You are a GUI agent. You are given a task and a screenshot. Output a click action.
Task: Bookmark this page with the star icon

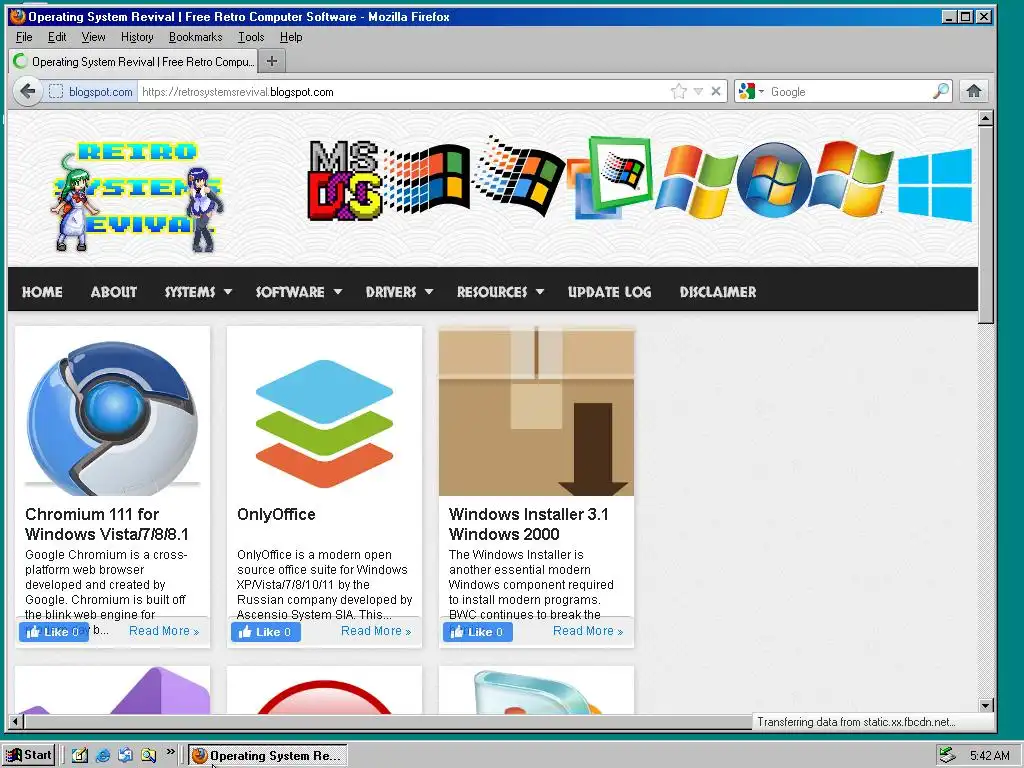click(x=679, y=91)
